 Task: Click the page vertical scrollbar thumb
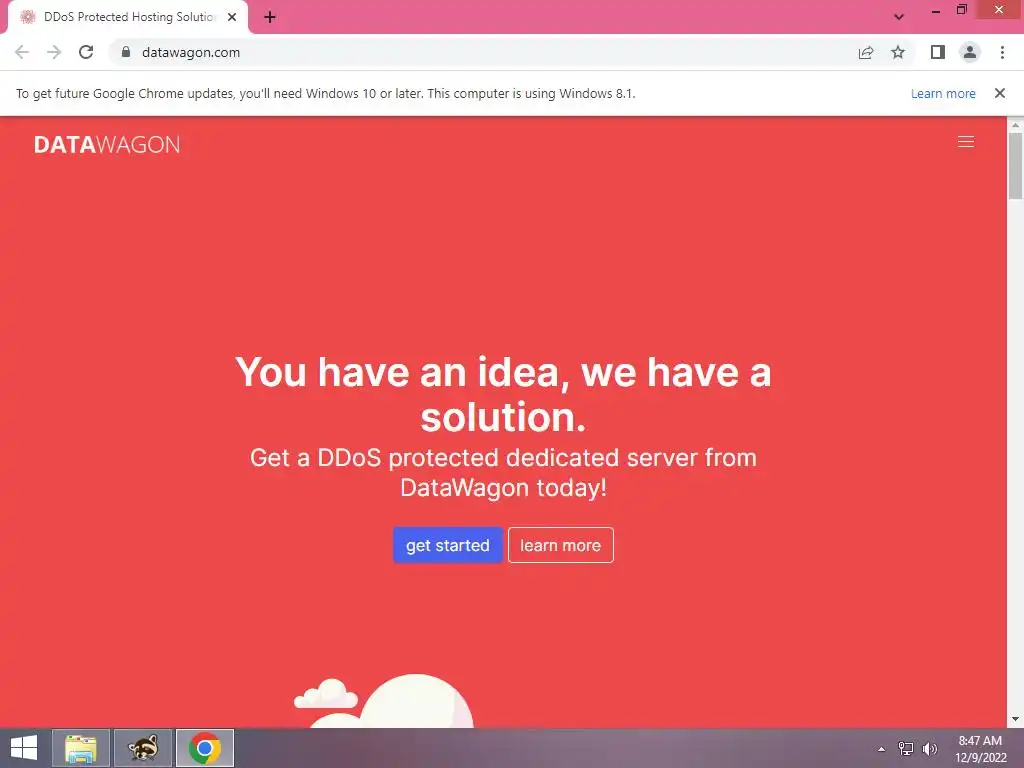pyautogui.click(x=1015, y=166)
